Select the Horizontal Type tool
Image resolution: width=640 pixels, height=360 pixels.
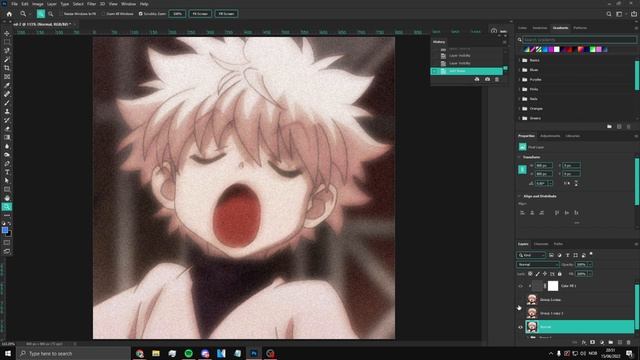coord(7,172)
